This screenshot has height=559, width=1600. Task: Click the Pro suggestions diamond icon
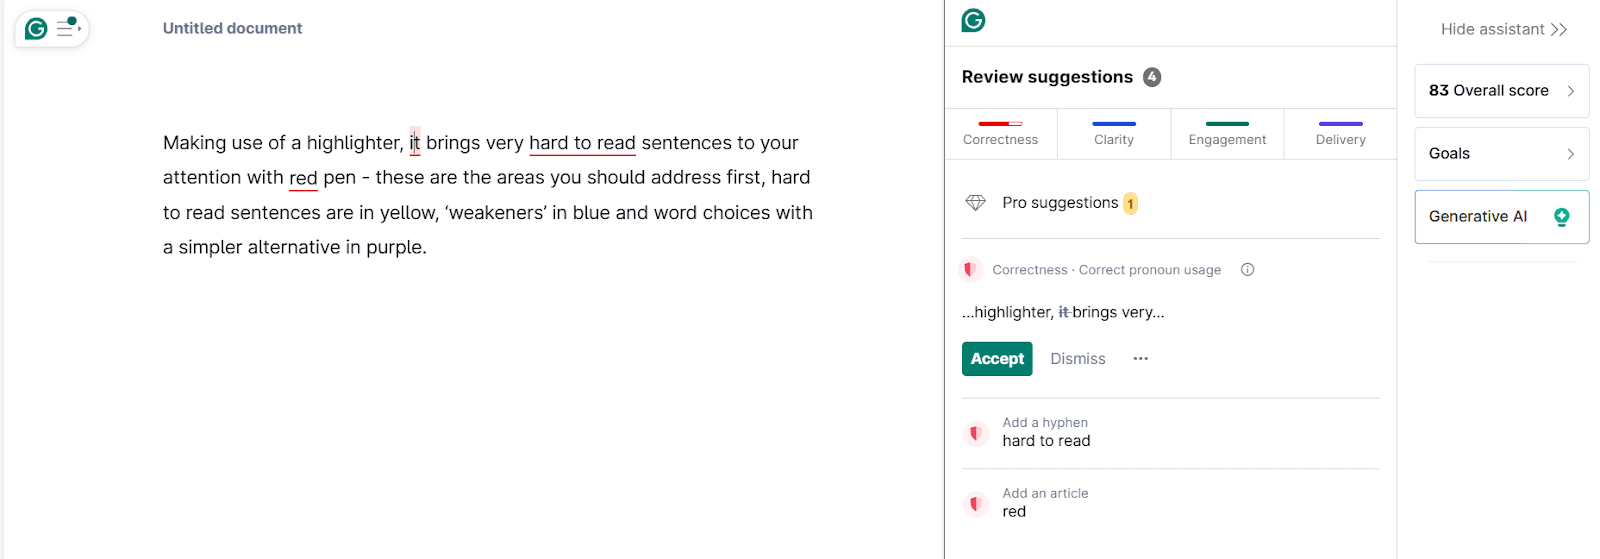click(x=976, y=202)
